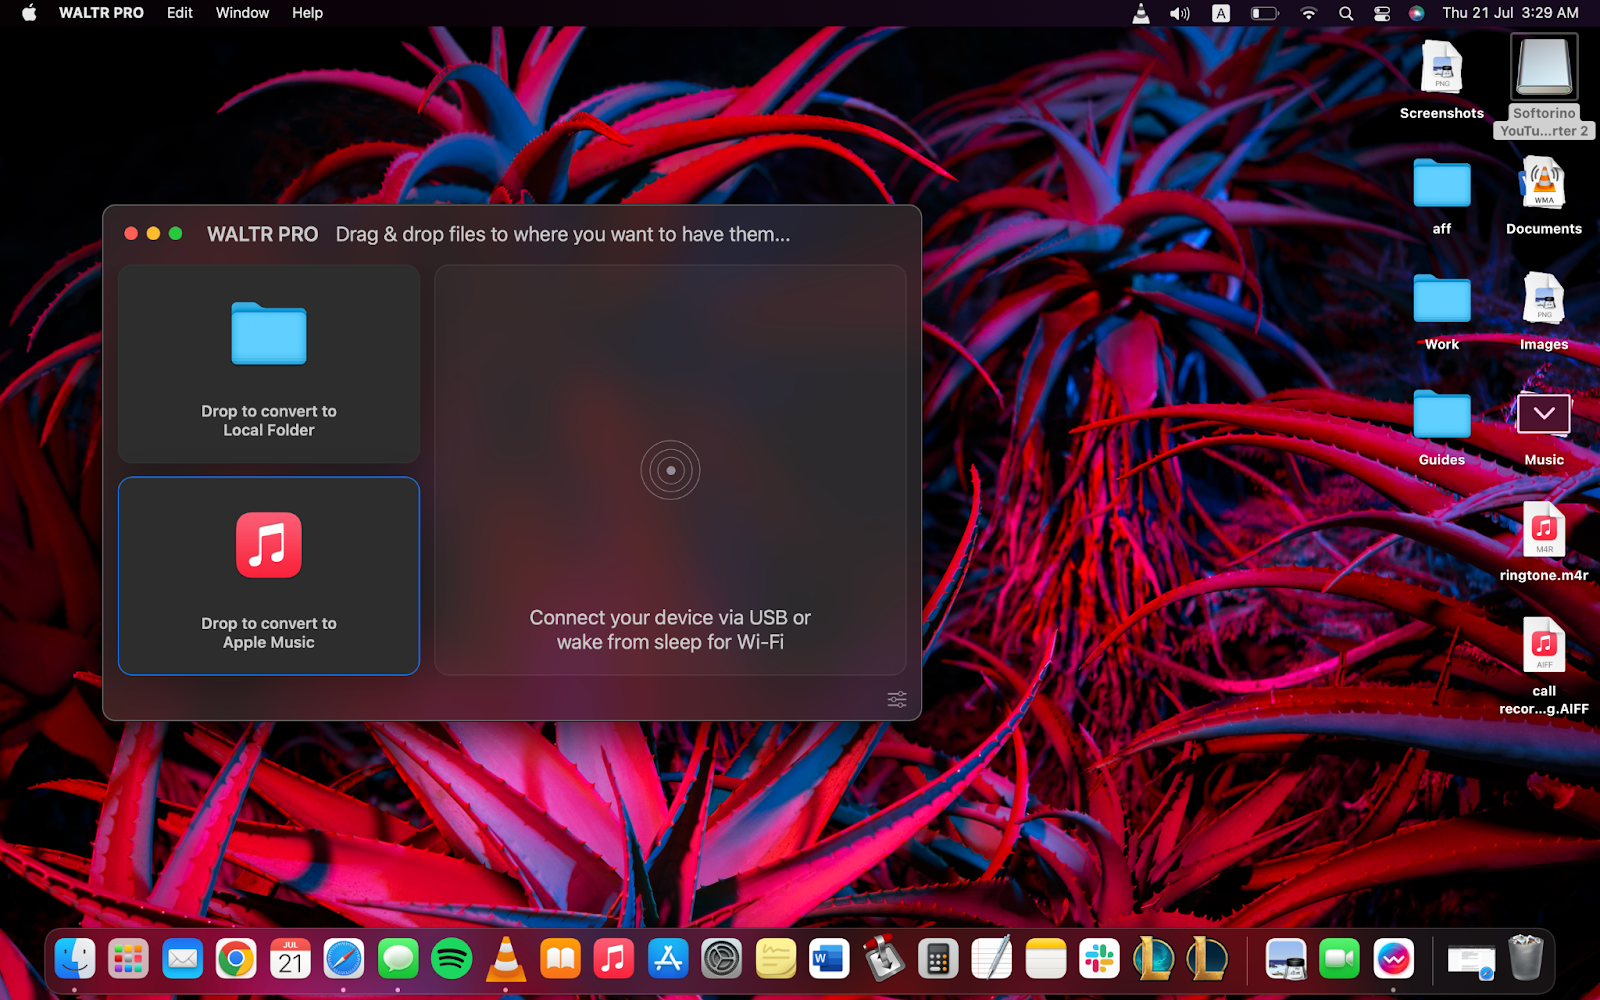Screen dimensions: 1600x1000
Task: Minimize WALTR PRO with the yellow button
Action: coord(153,234)
